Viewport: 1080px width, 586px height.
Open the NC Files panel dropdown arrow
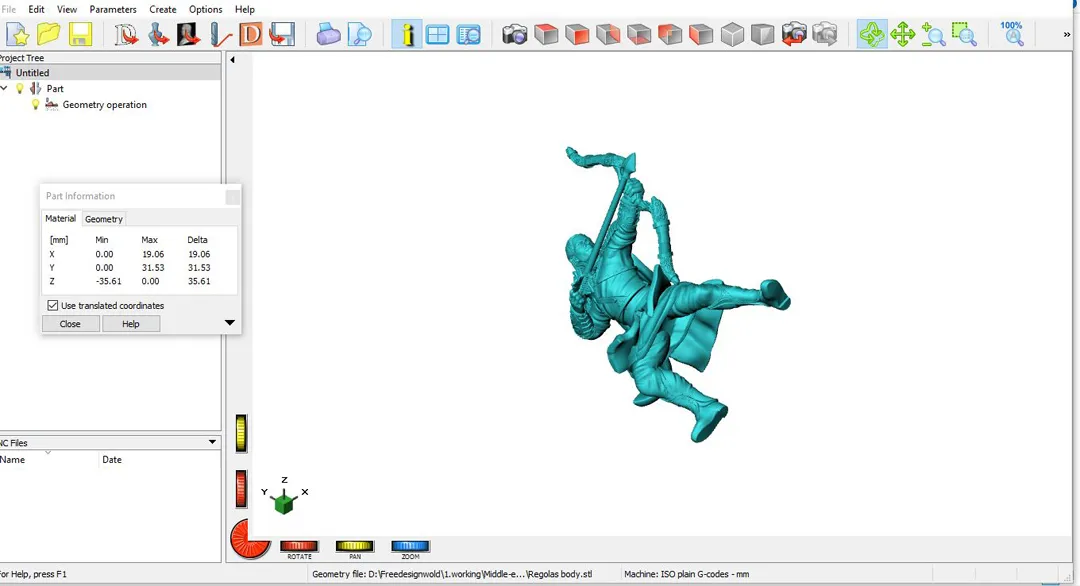[212, 442]
